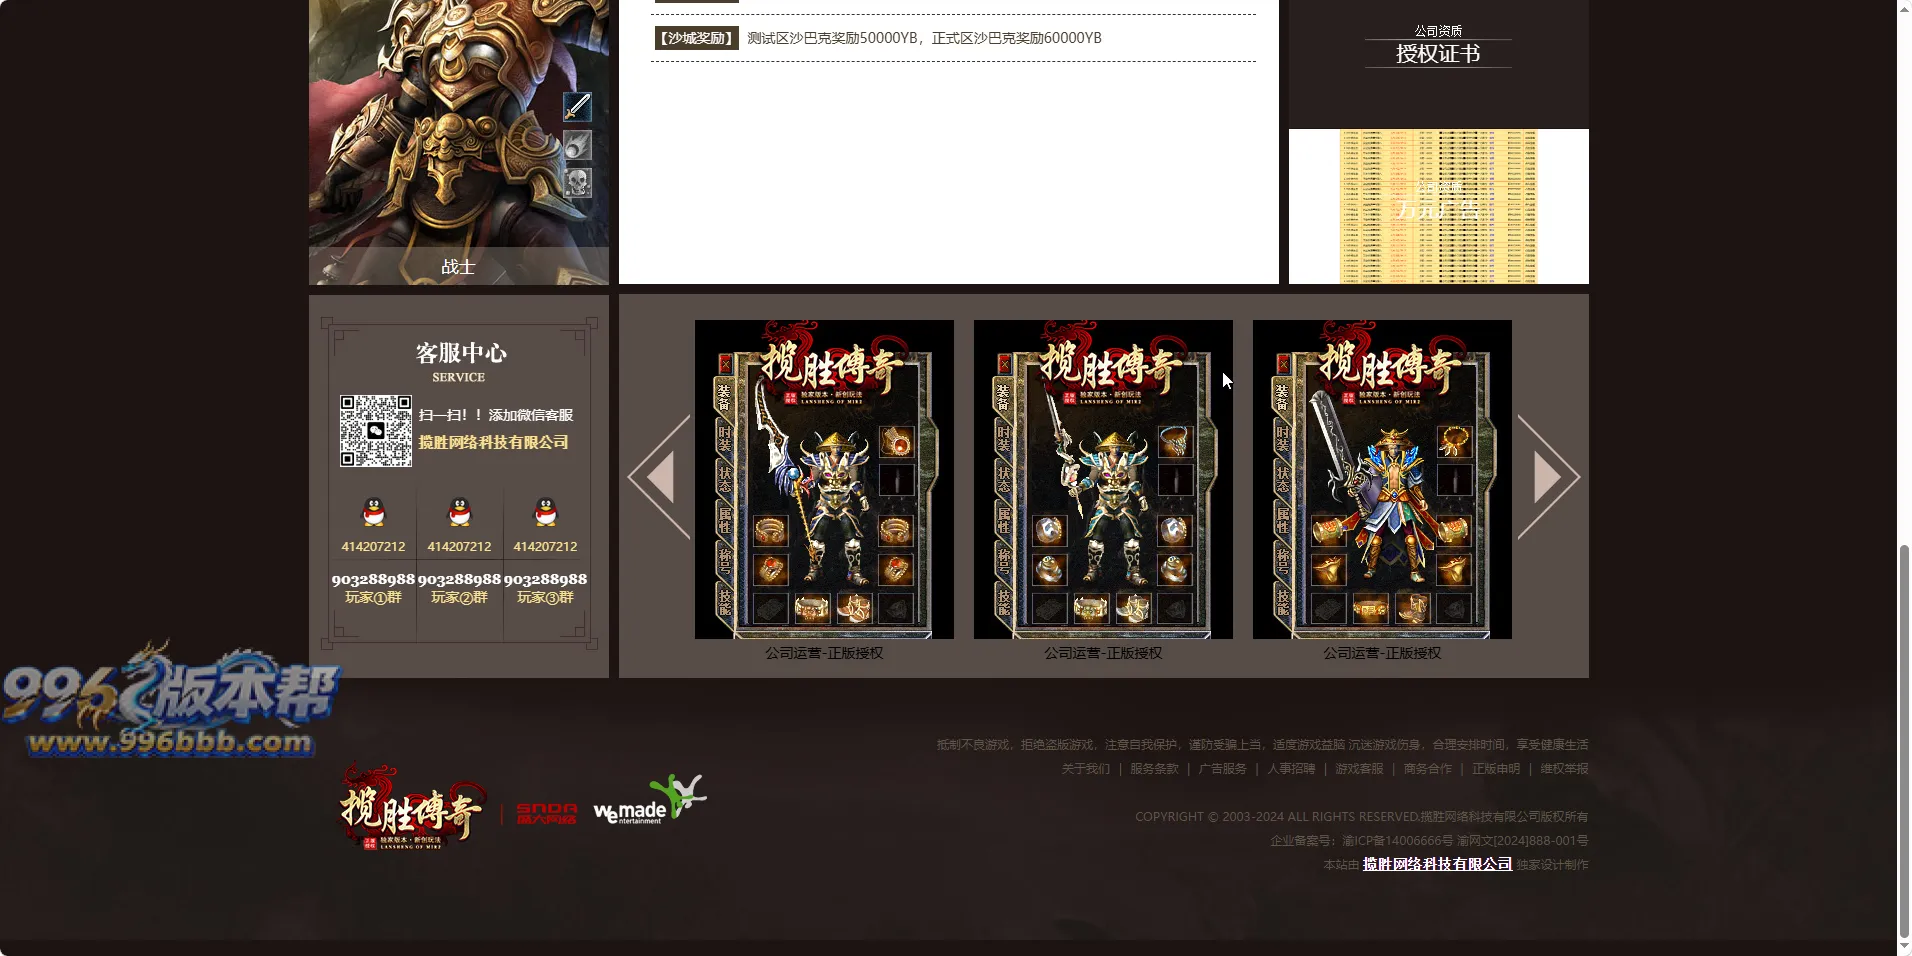Open the 维权举报 footer link

coord(1564,769)
